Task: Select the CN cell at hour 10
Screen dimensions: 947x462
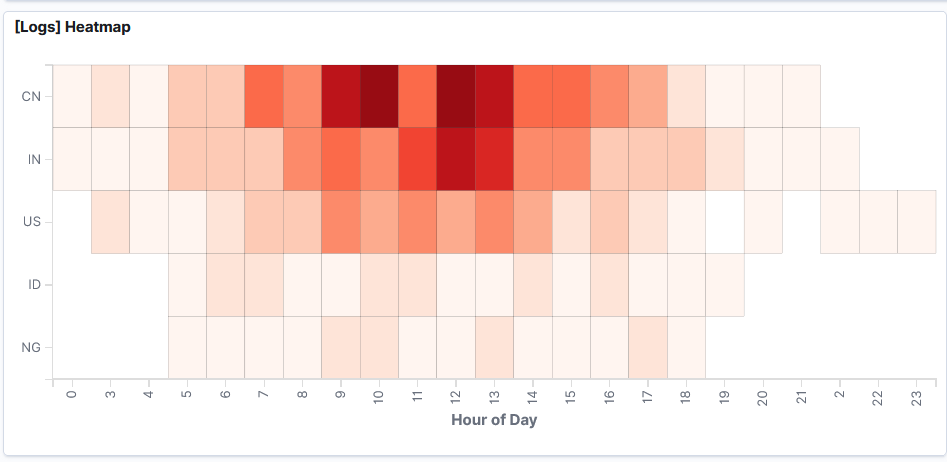Action: click(379, 96)
